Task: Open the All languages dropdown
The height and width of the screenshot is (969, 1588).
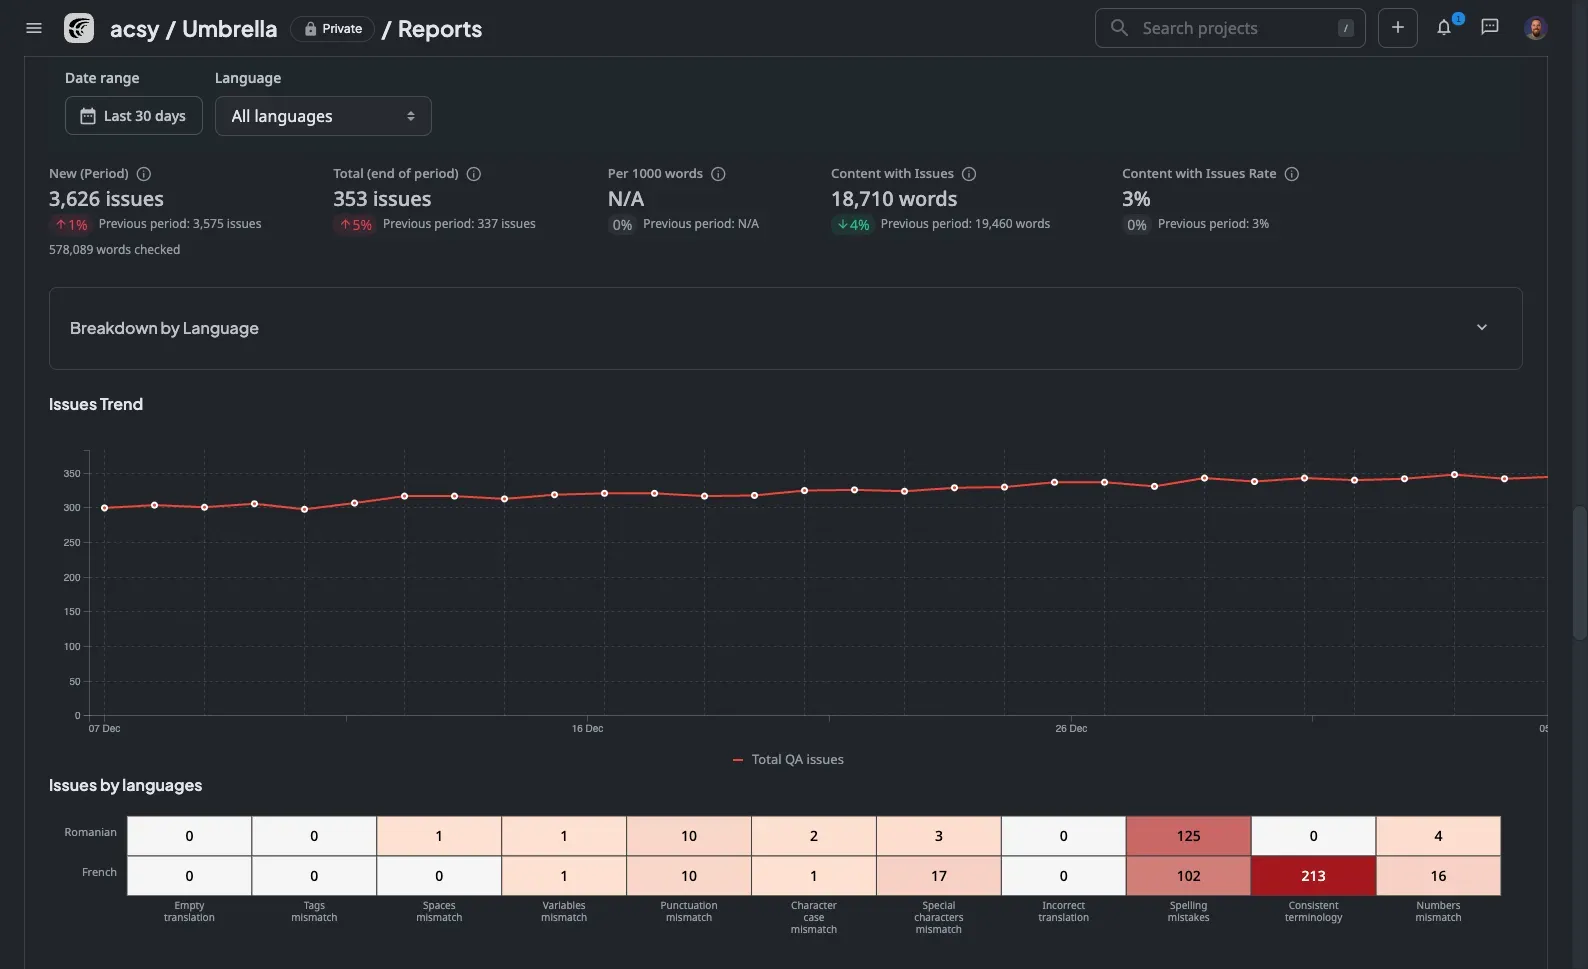Action: tap(323, 116)
